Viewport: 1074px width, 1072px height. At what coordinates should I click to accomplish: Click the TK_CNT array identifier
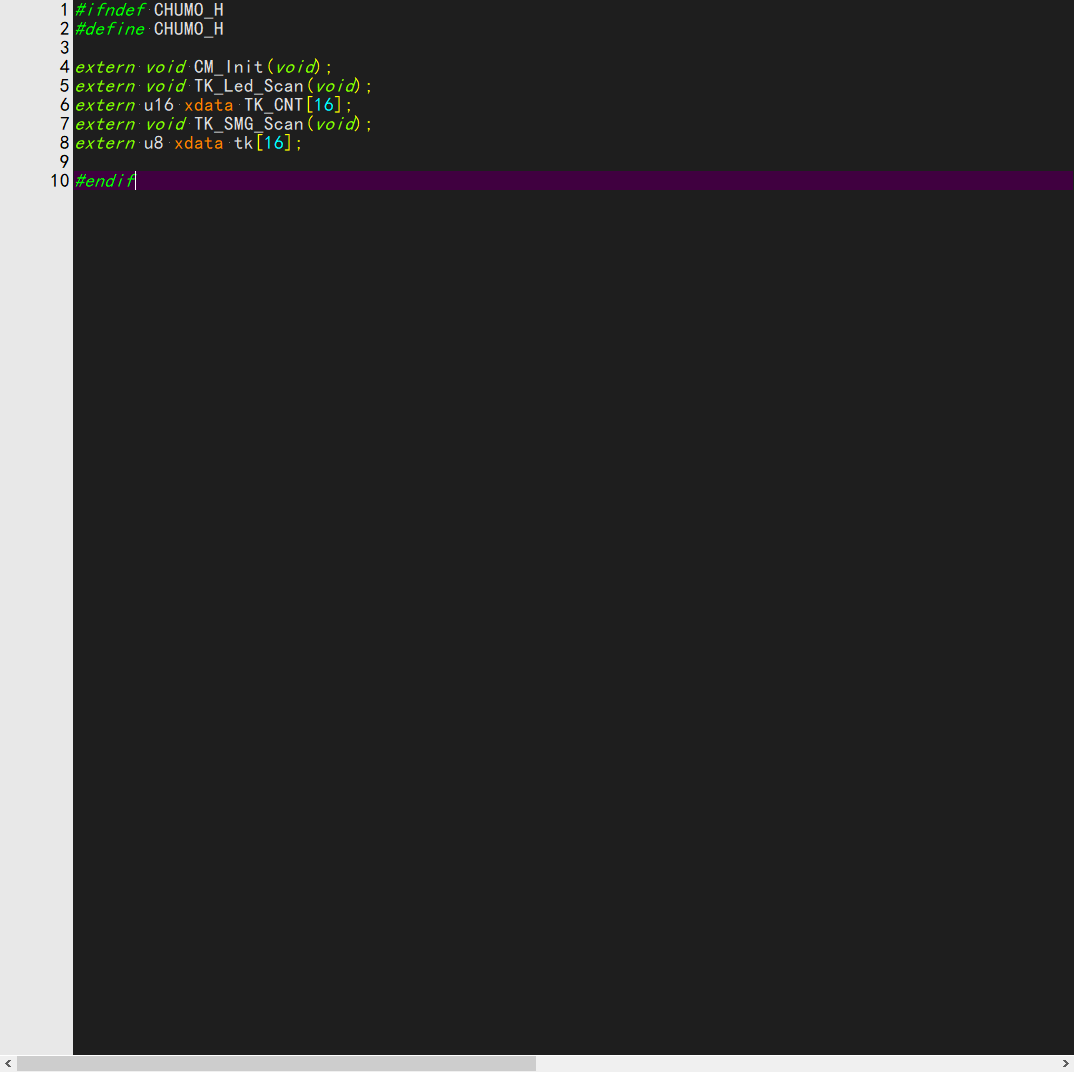273,105
